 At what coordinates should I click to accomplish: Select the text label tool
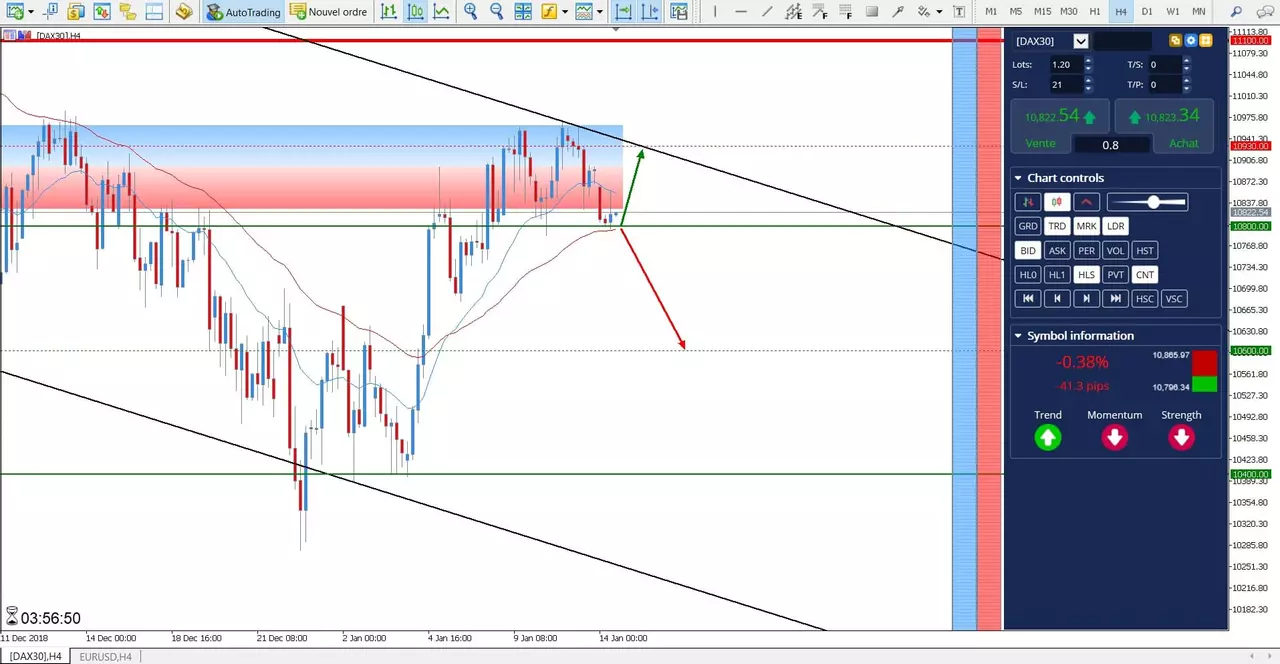point(959,12)
